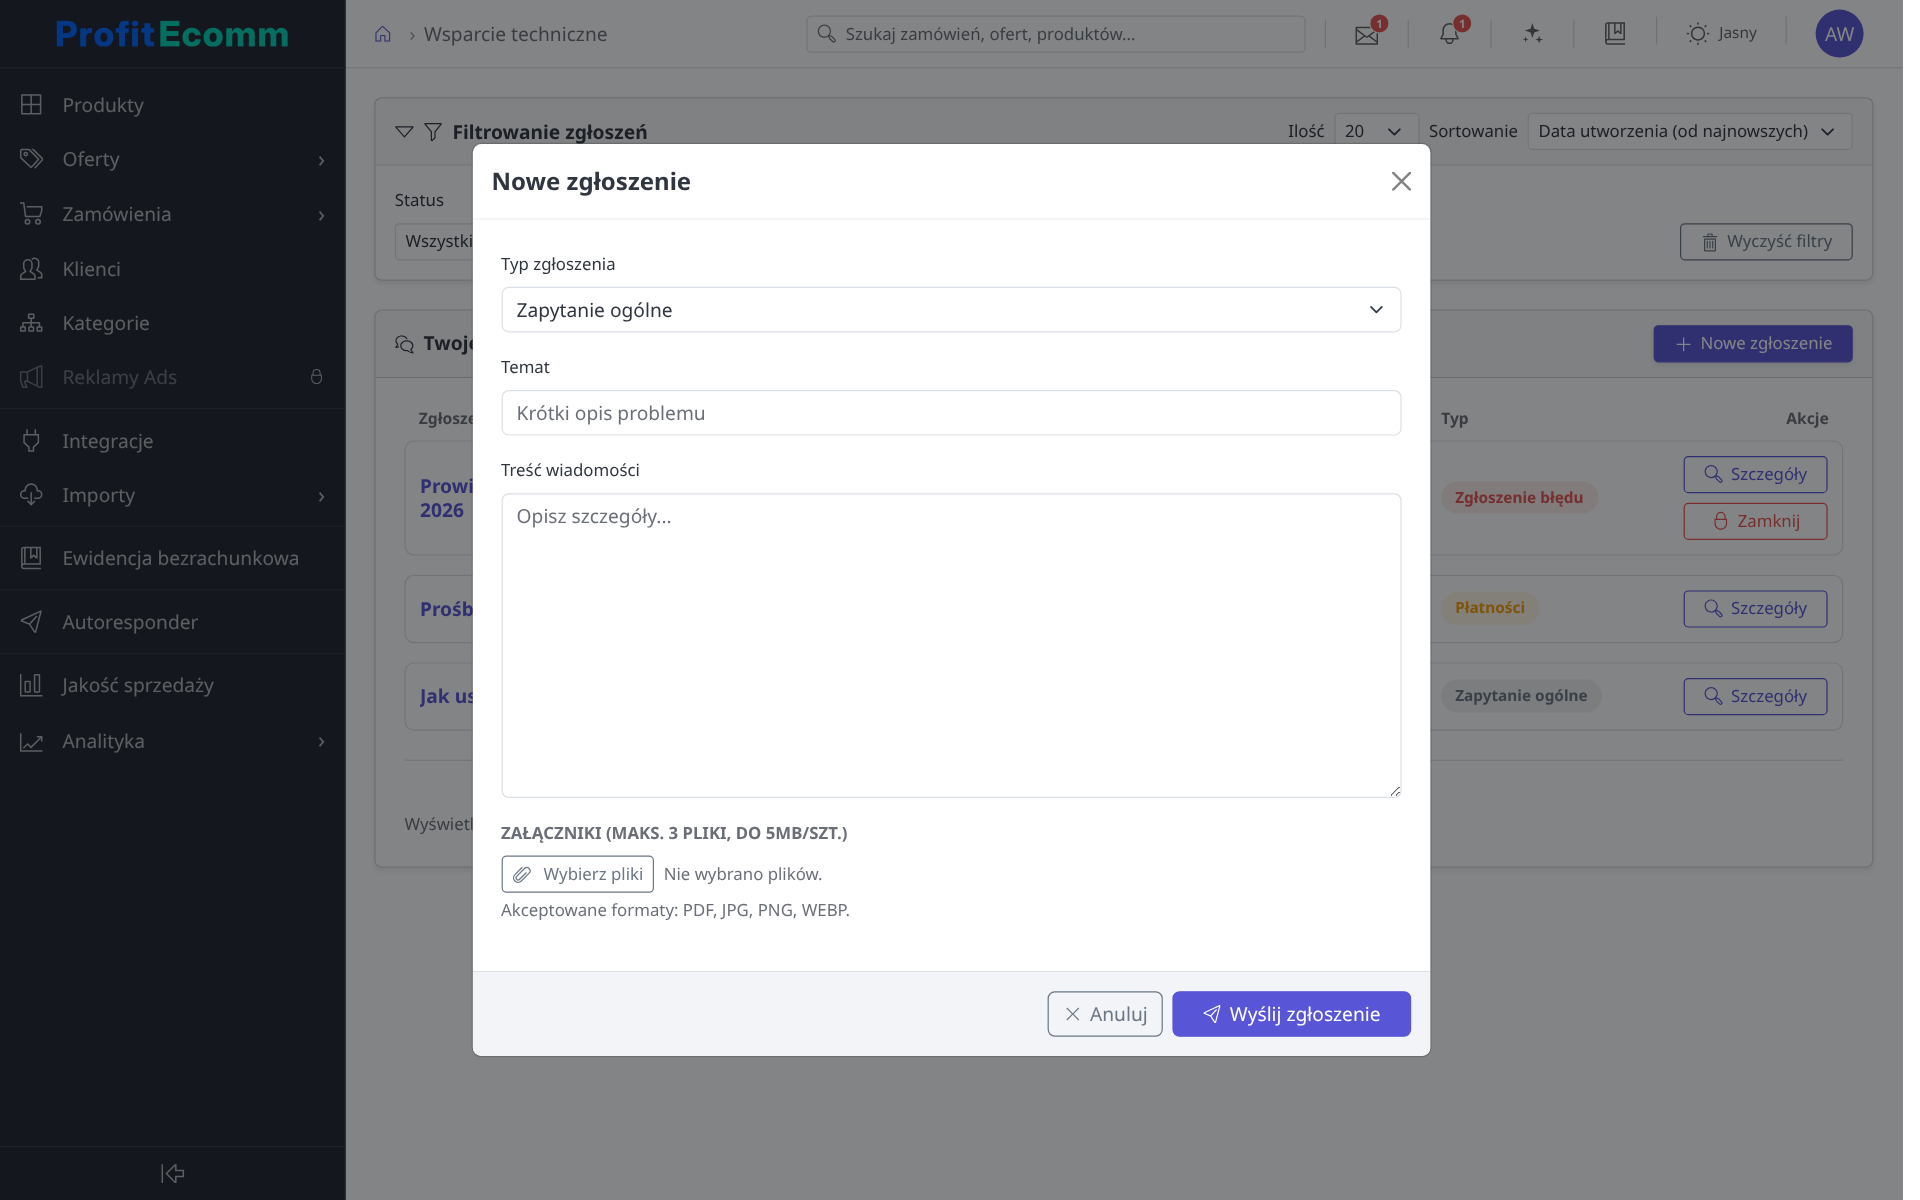Screen dimensions: 1920x1200
Task: Click the Anuluj button
Action: tap(1104, 1014)
